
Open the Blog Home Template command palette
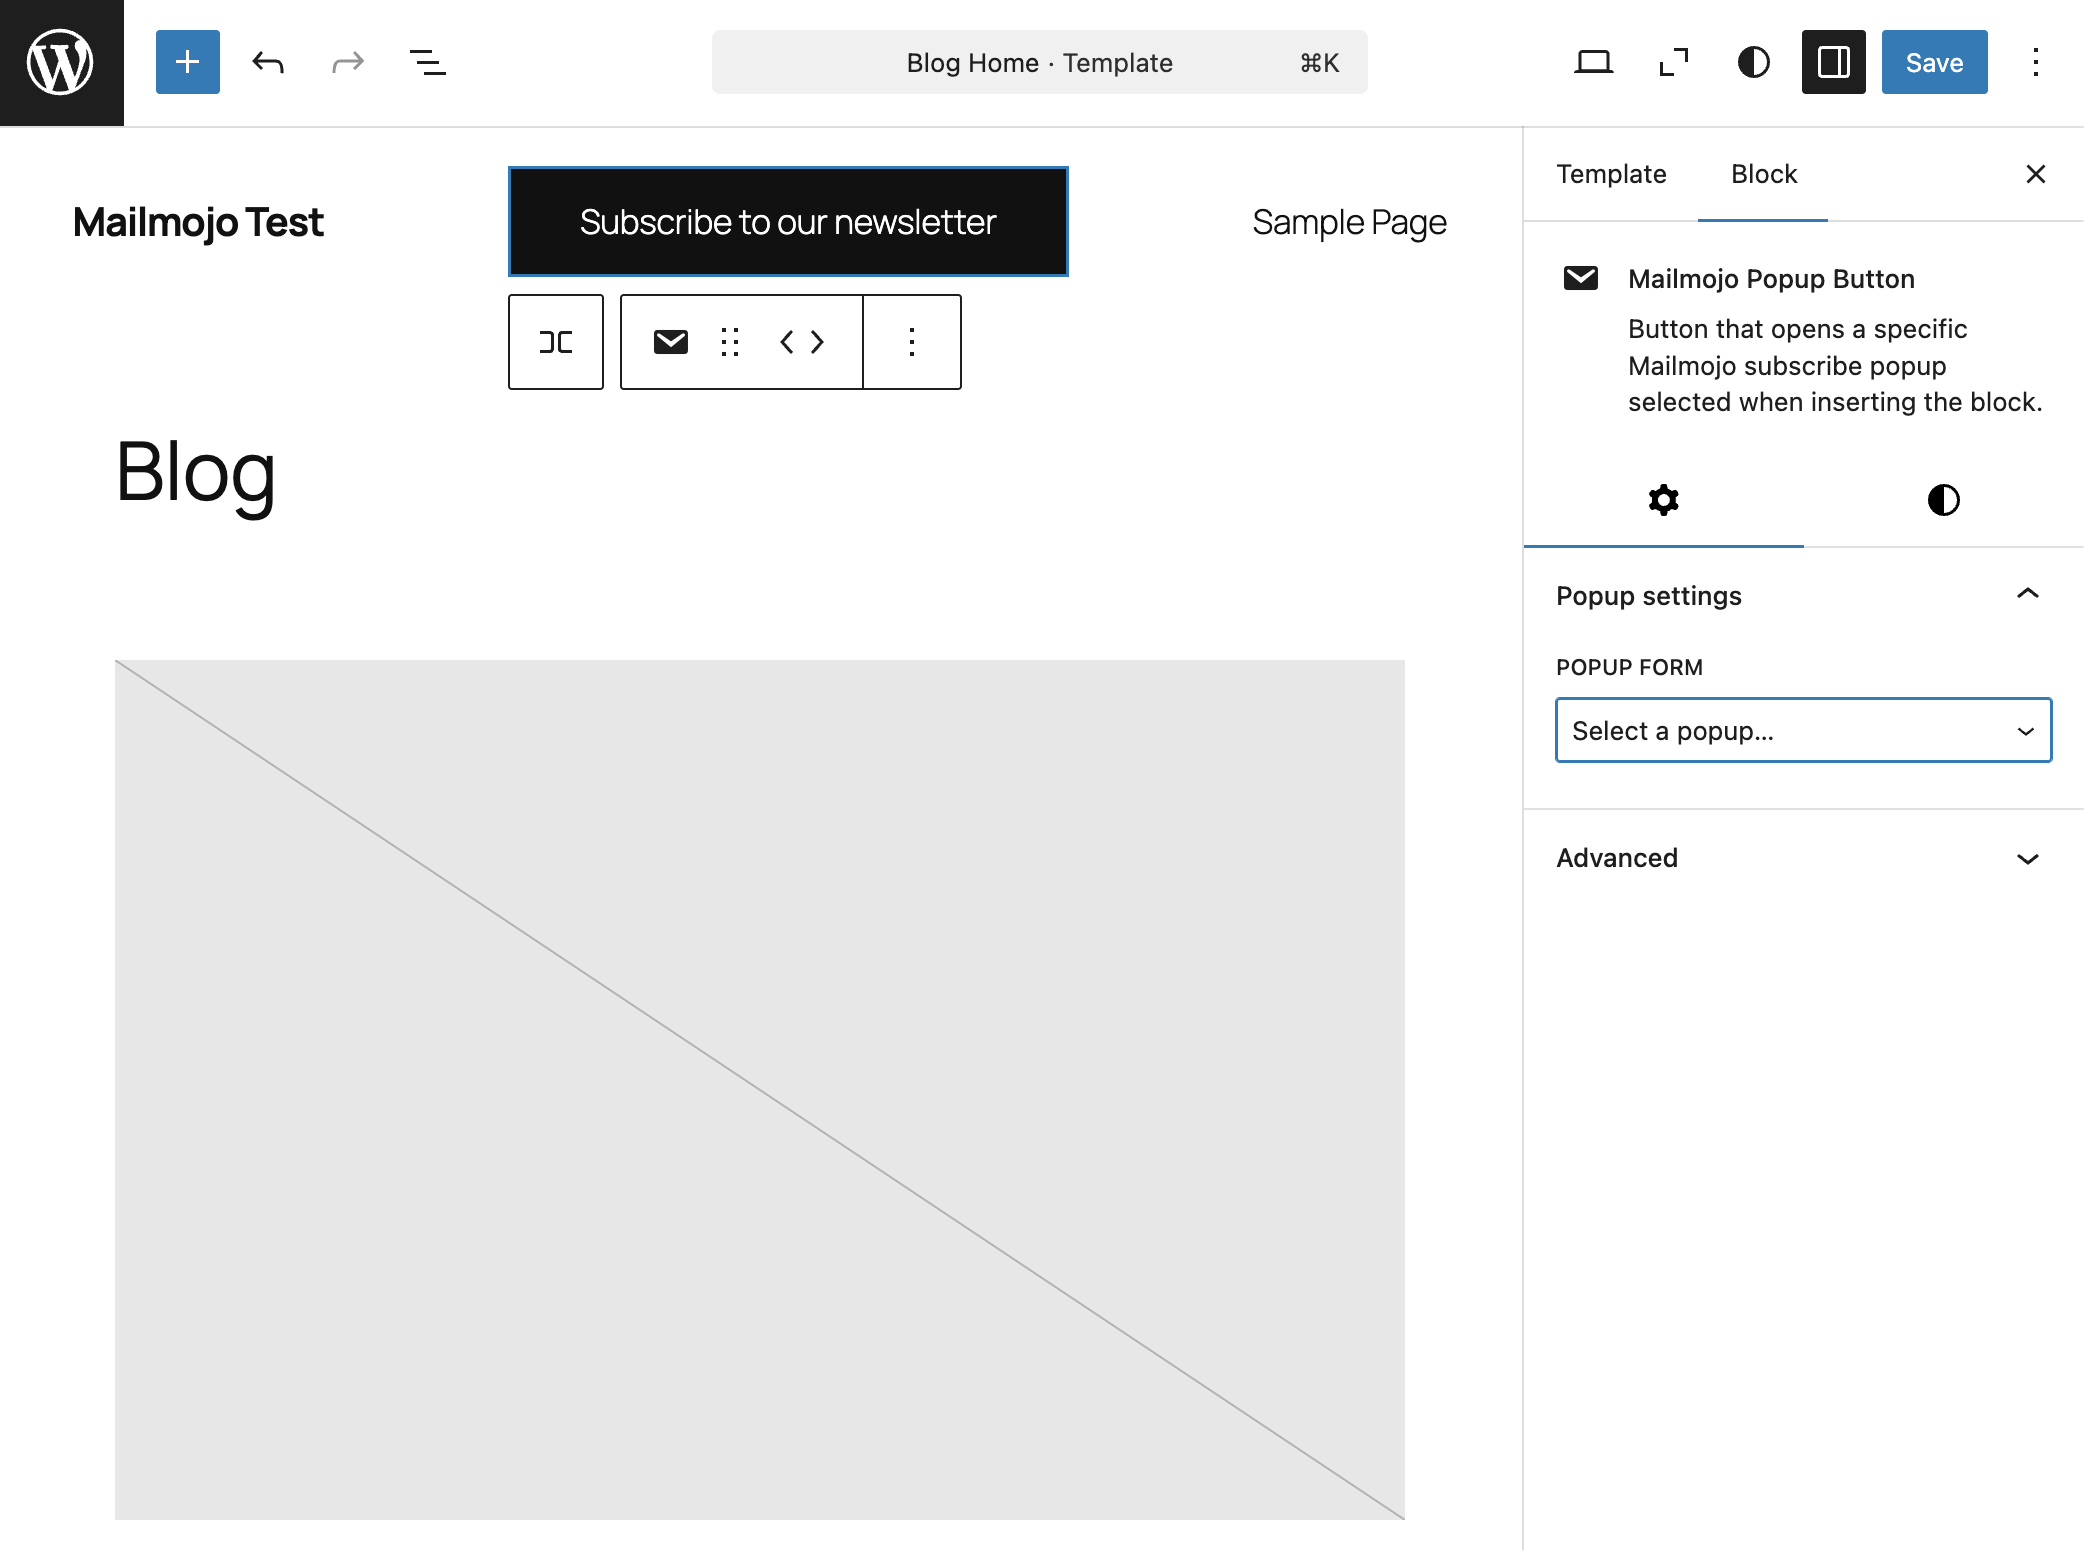1040,62
